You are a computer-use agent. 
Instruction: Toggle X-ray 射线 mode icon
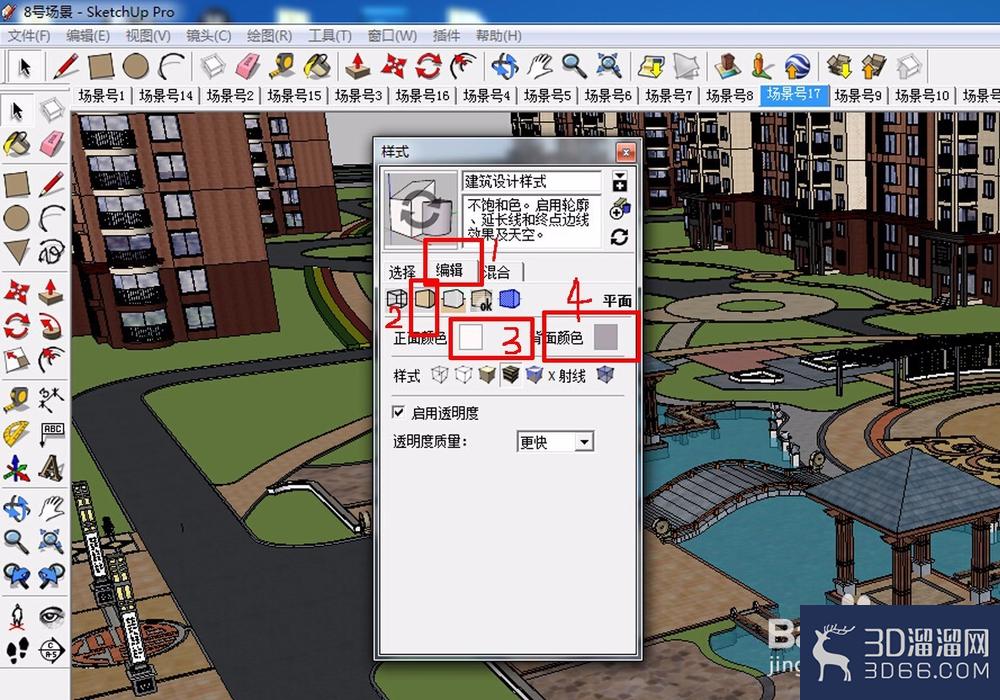click(605, 375)
